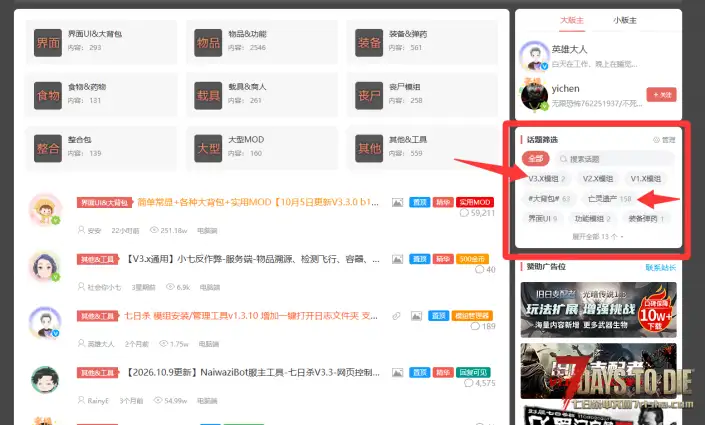Open the 装备 category icon

click(x=369, y=43)
